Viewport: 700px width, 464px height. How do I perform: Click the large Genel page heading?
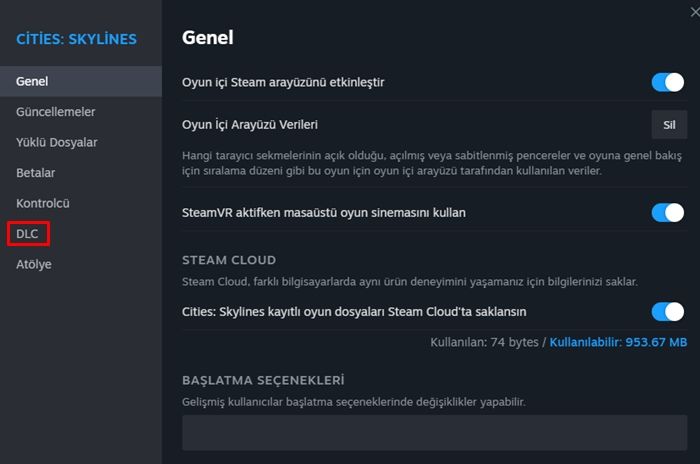[207, 38]
